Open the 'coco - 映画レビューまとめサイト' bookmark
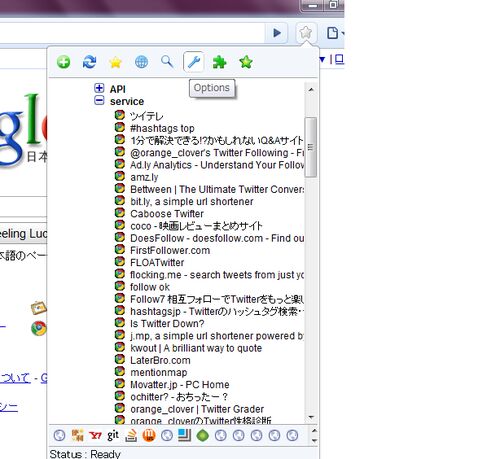Viewport: 500px width, 459px height. [x=196, y=226]
